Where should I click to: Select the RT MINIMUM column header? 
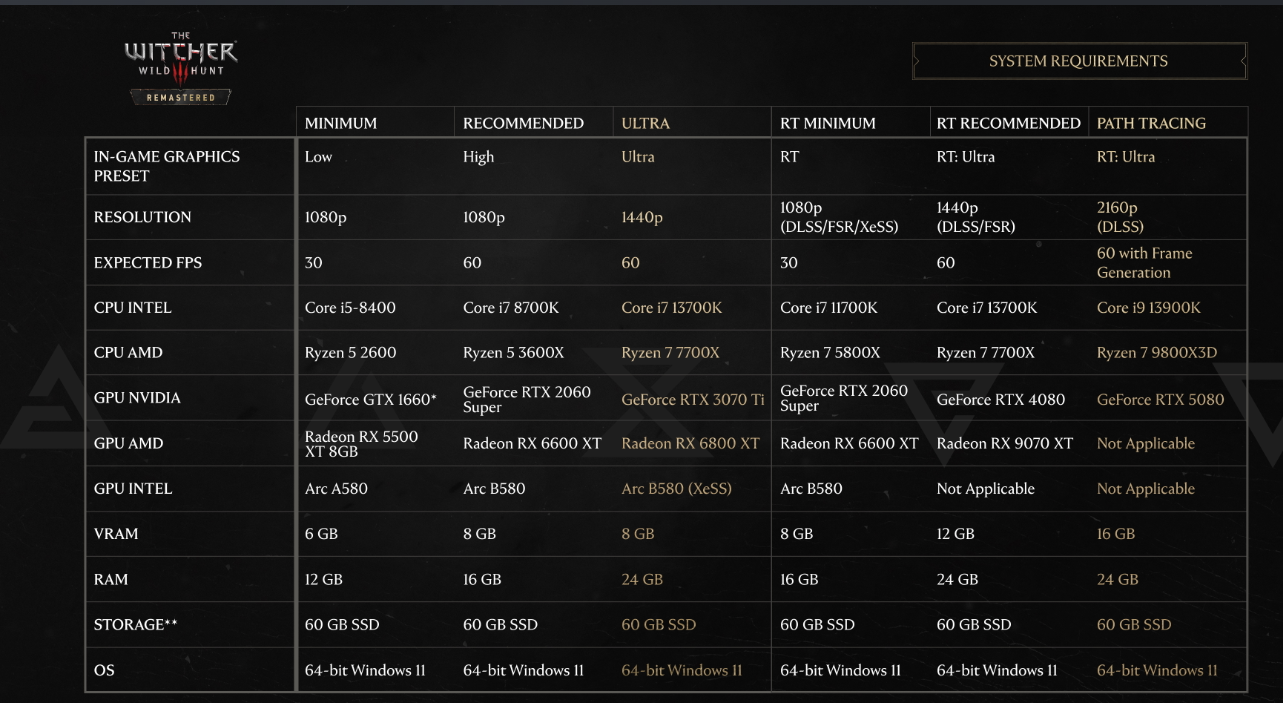pos(828,123)
